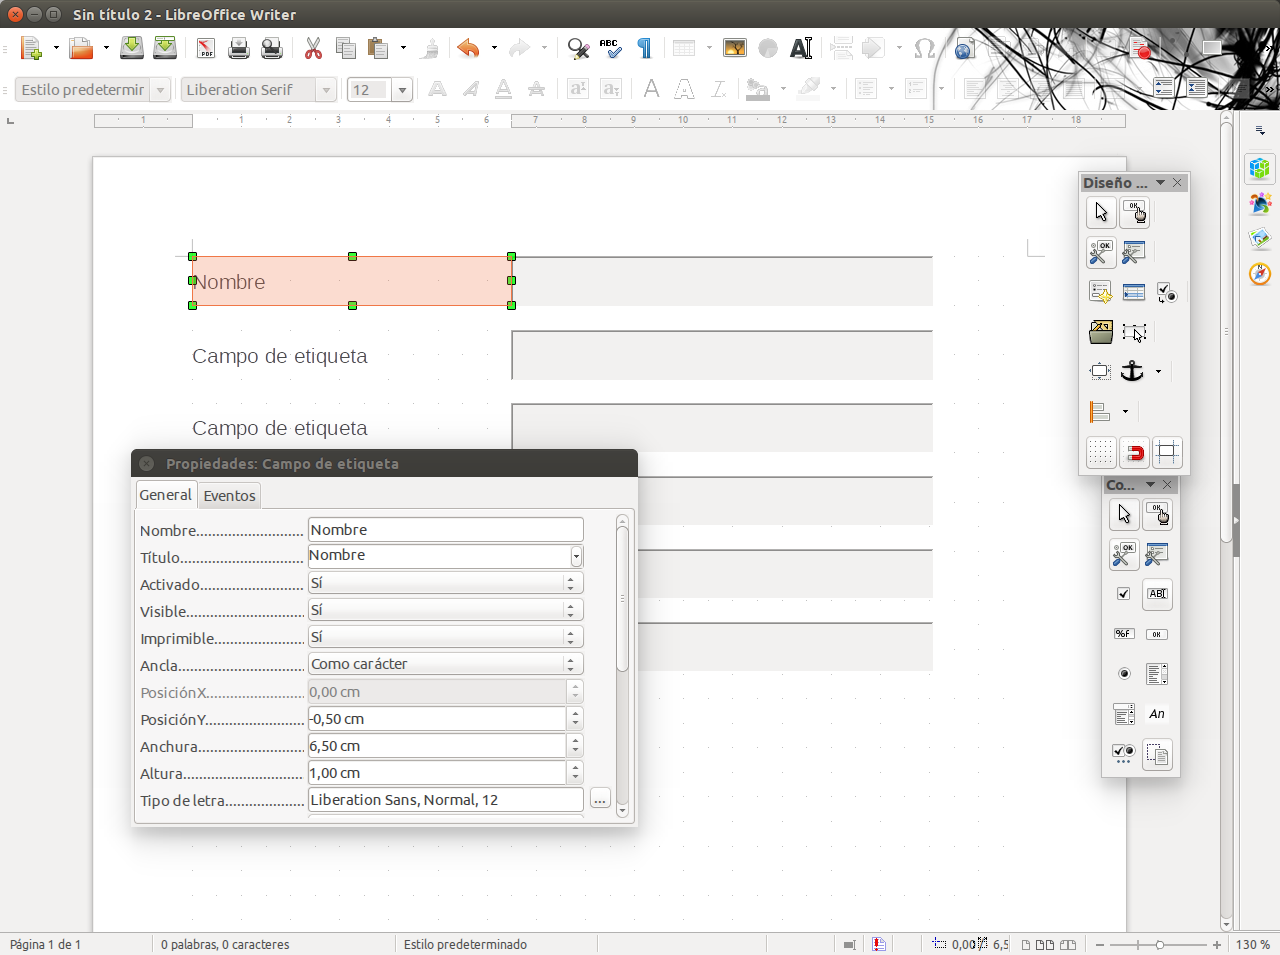Close the Diseño floating panel

pos(1177,183)
